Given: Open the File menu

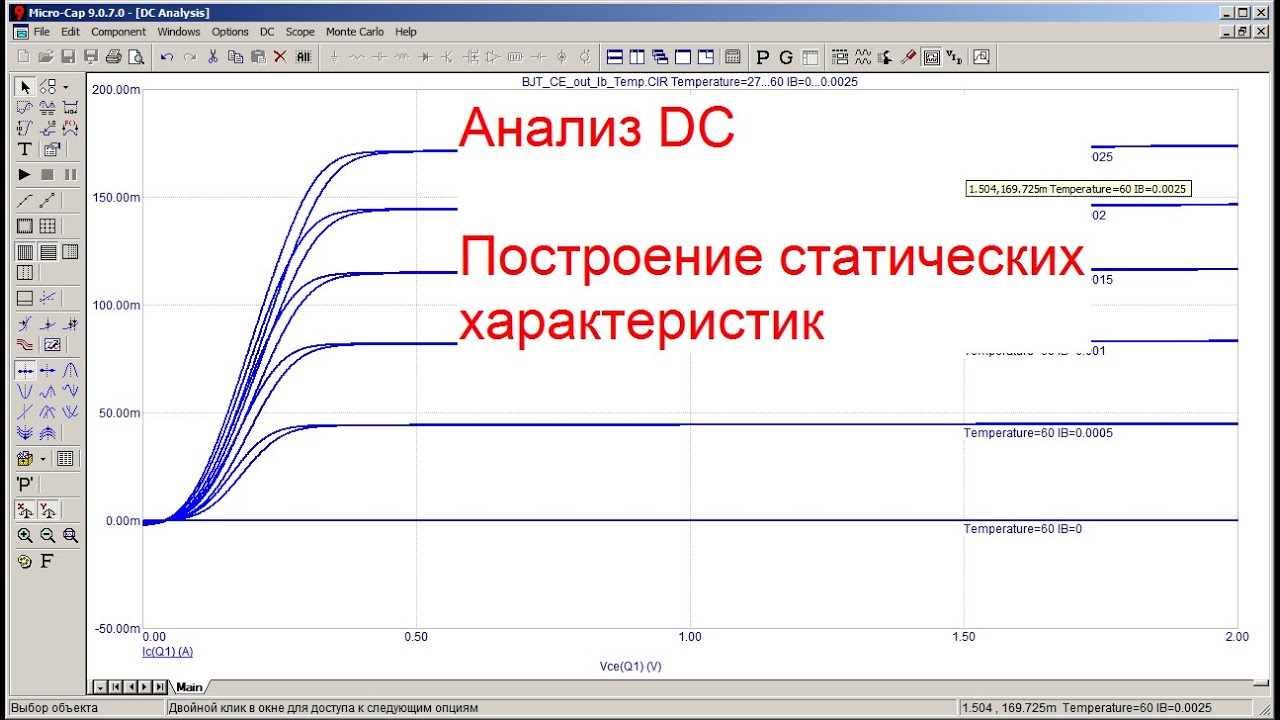Looking at the screenshot, I should pos(41,32).
